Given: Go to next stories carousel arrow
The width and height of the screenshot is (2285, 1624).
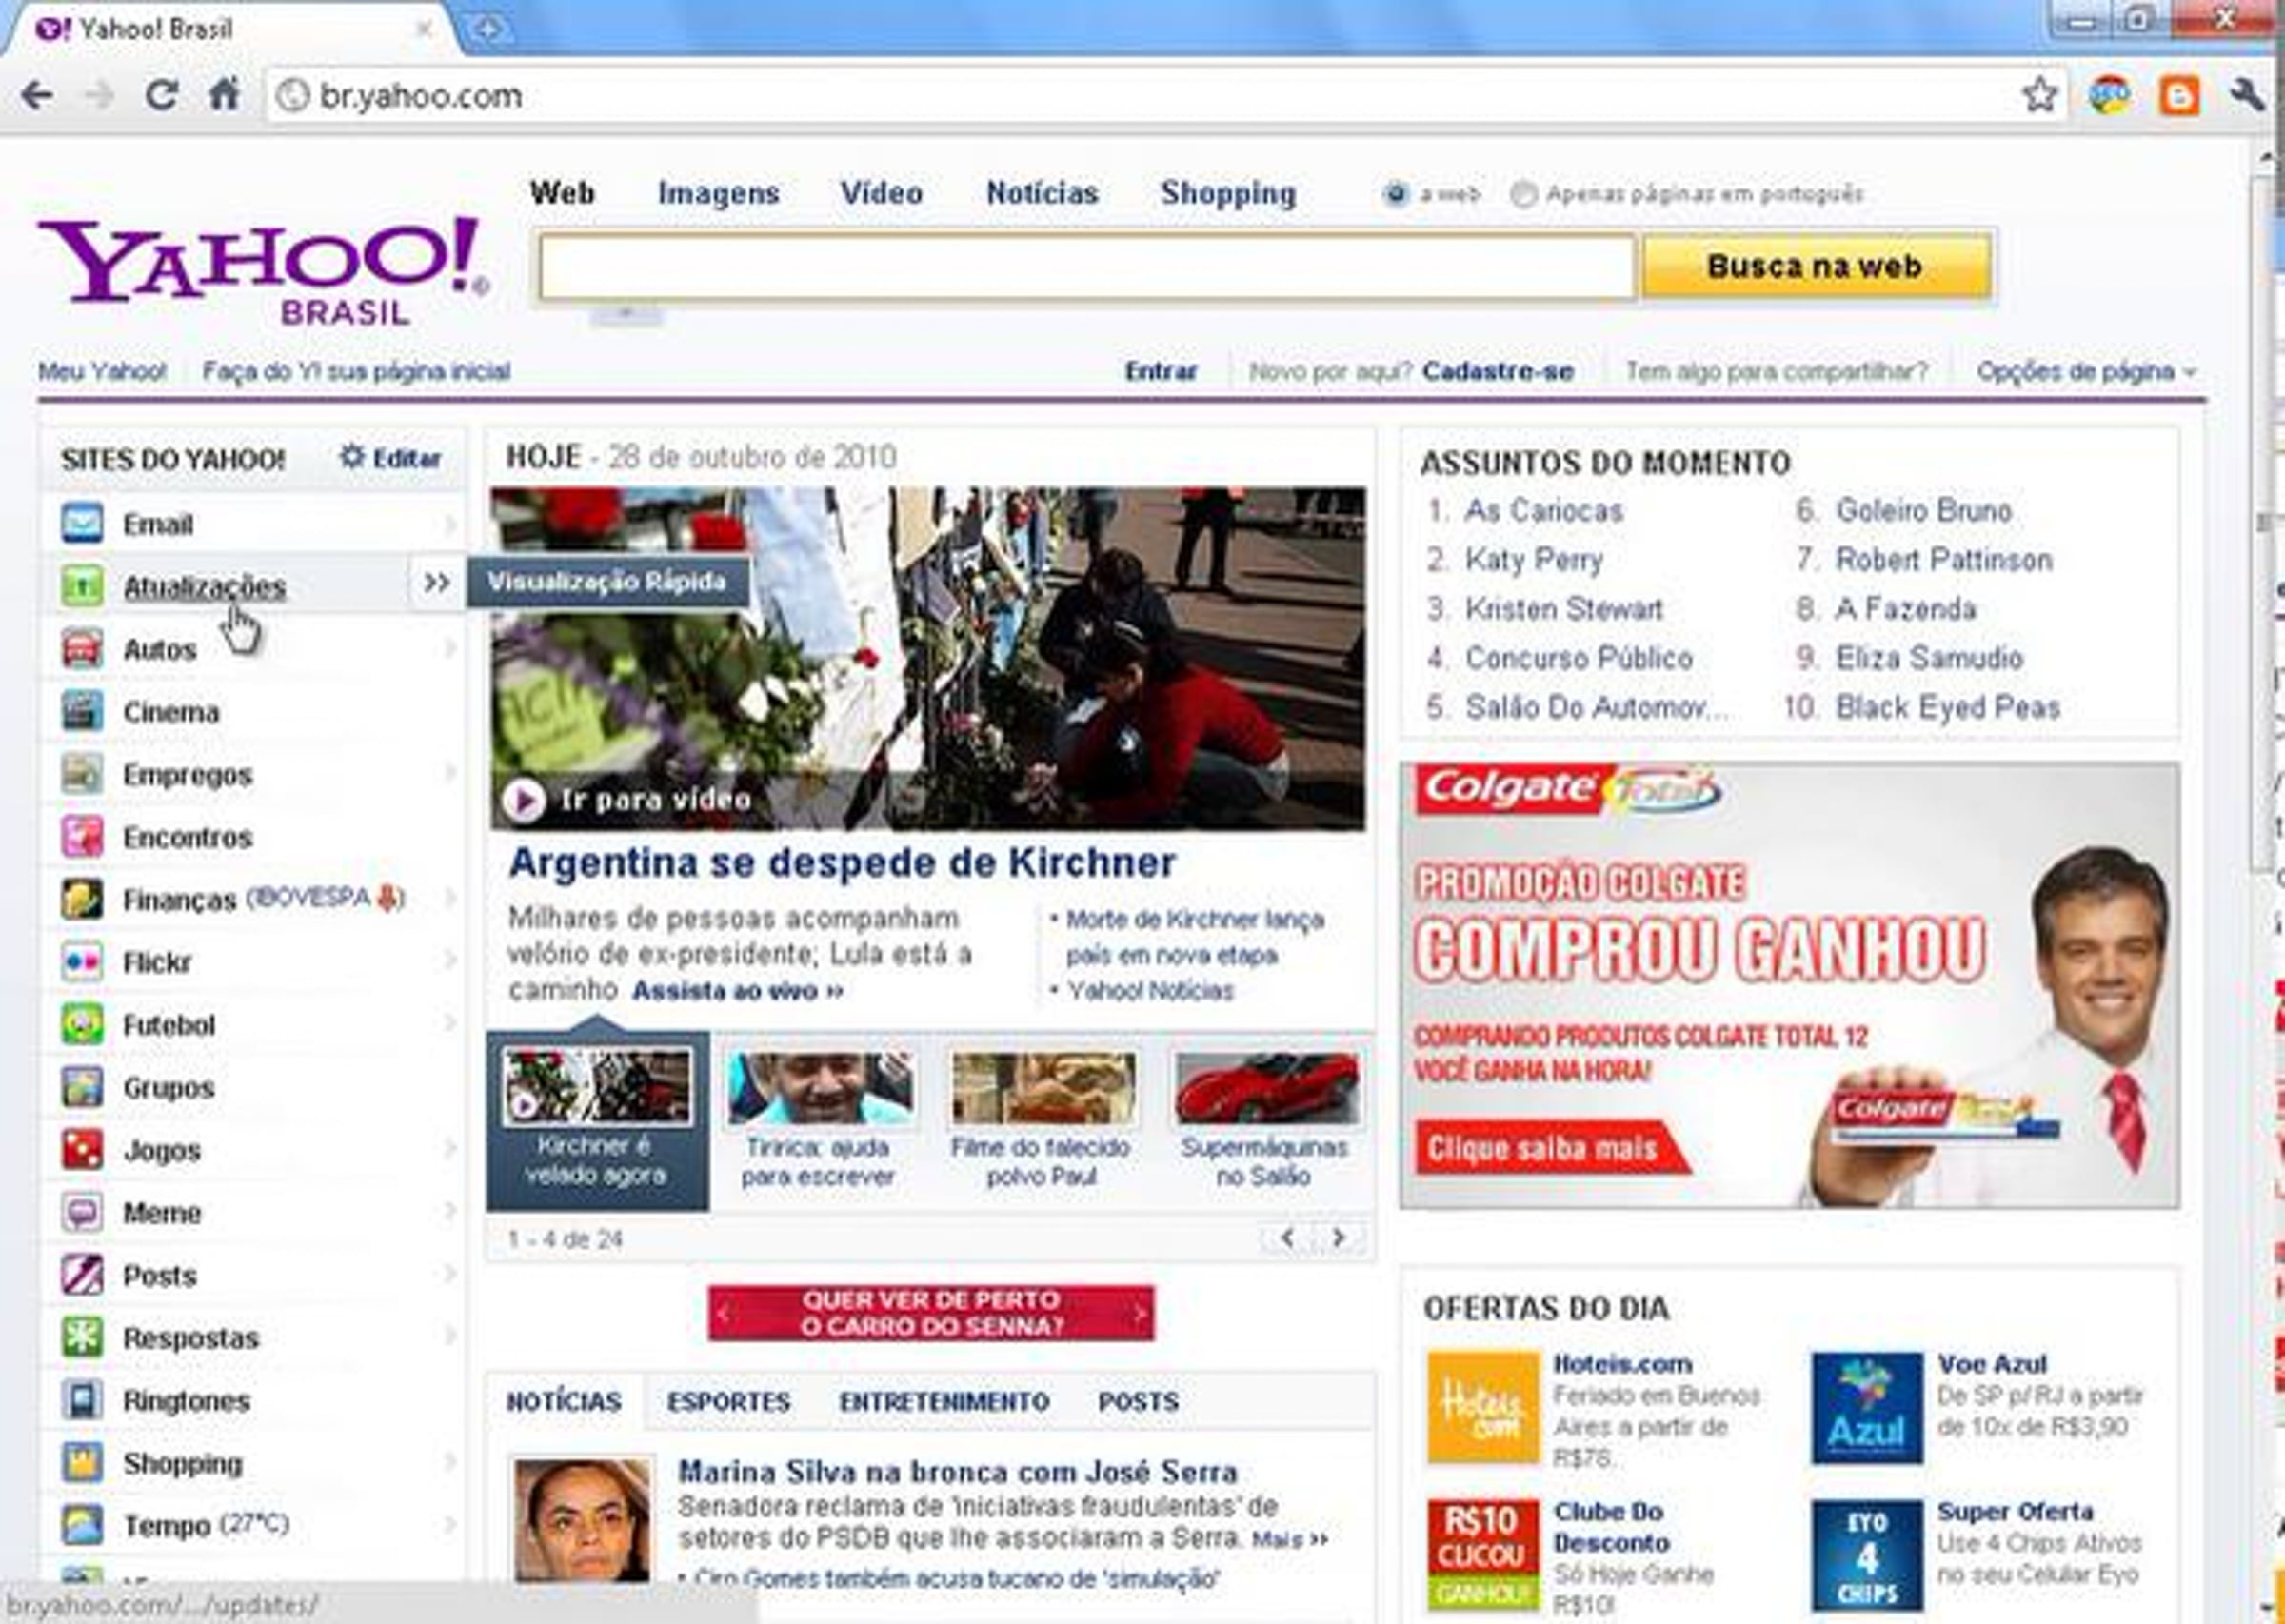Looking at the screenshot, I should tap(1339, 1238).
